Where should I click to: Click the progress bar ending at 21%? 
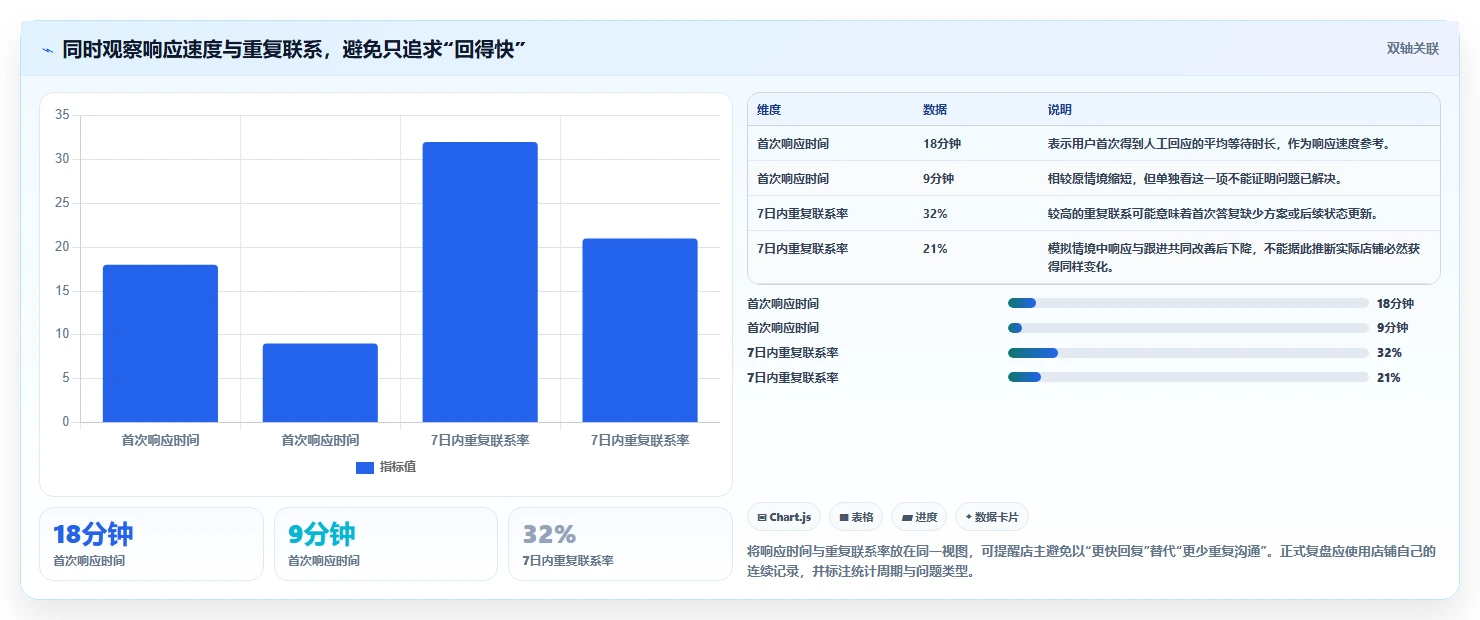[x=1188, y=377]
